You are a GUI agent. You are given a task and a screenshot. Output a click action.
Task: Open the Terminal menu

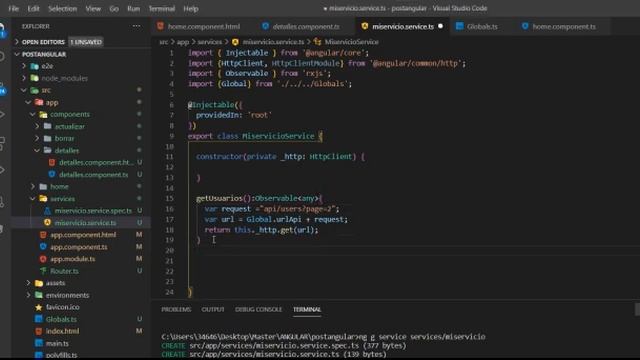(x=162, y=9)
